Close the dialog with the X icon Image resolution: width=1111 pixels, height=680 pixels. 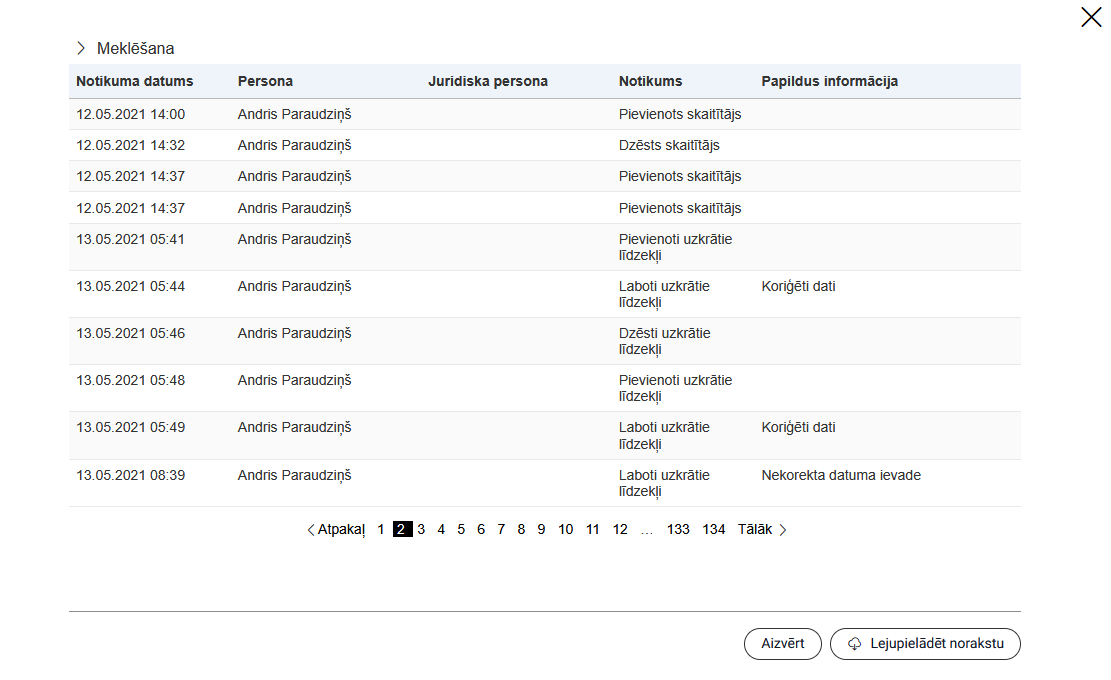(x=1091, y=17)
